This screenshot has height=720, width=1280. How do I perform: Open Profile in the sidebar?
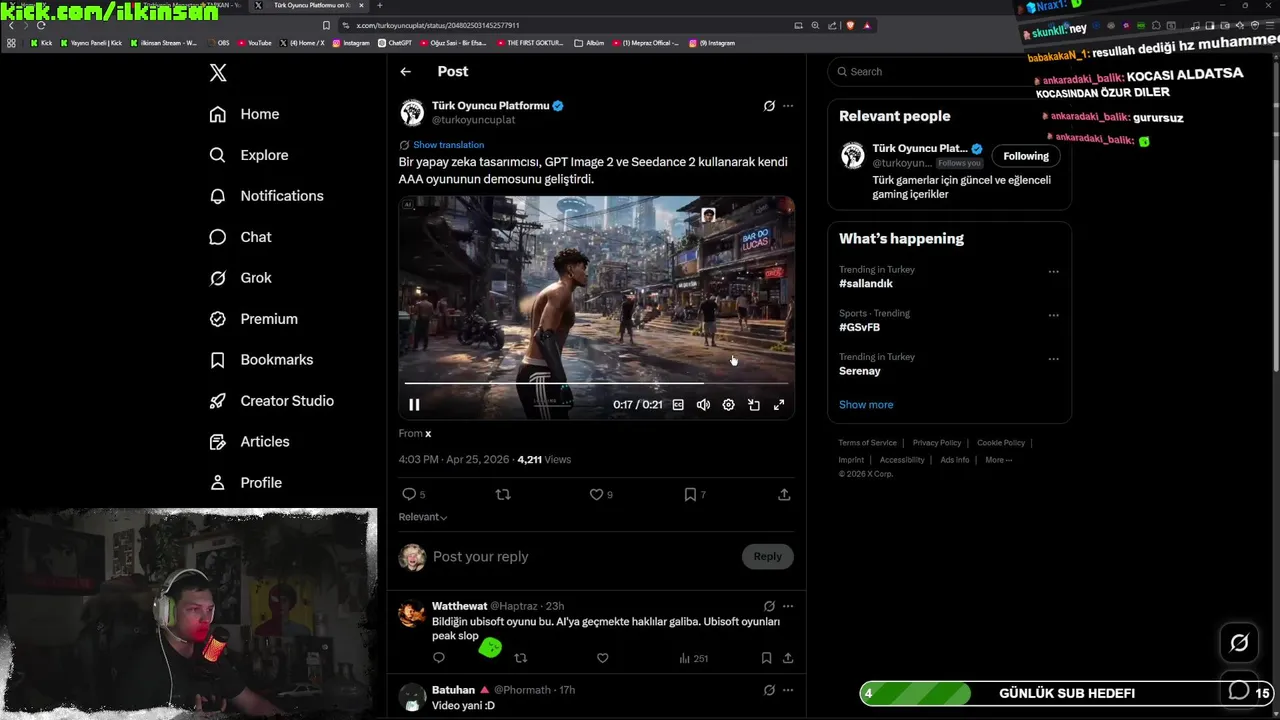(x=245, y=483)
